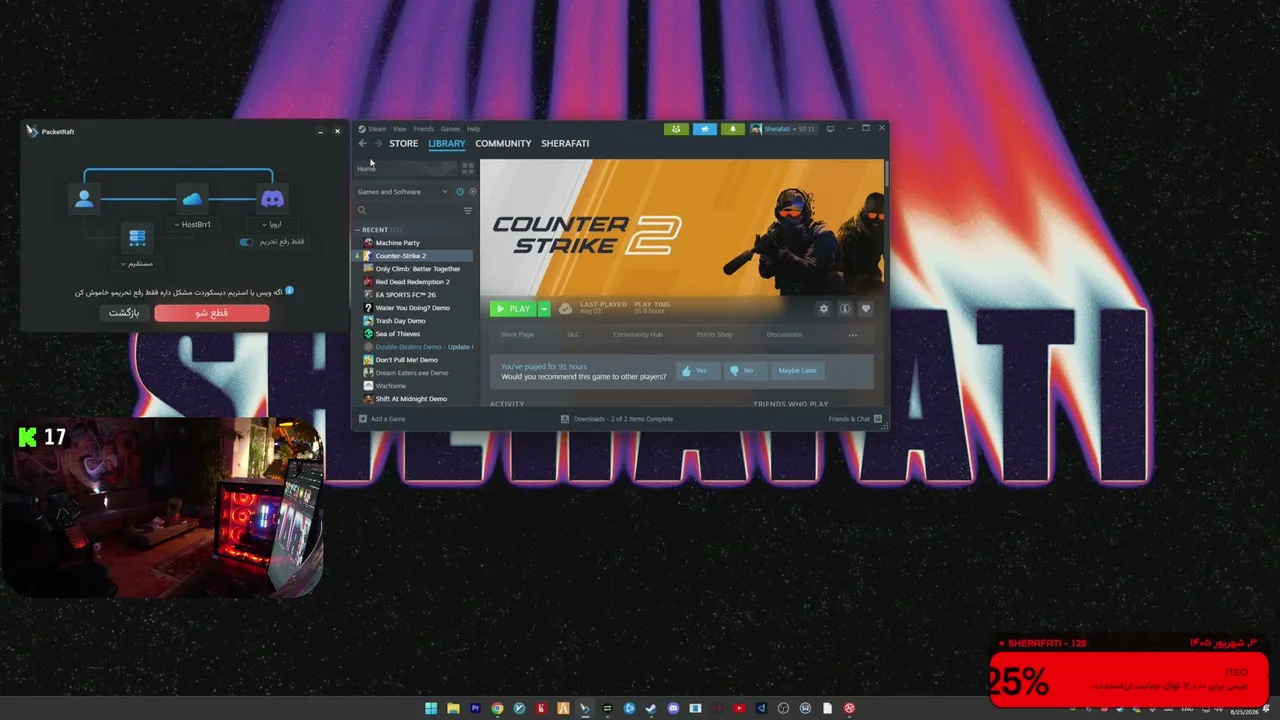Open Google Chrome from taskbar
1280x720 pixels.
click(x=497, y=708)
